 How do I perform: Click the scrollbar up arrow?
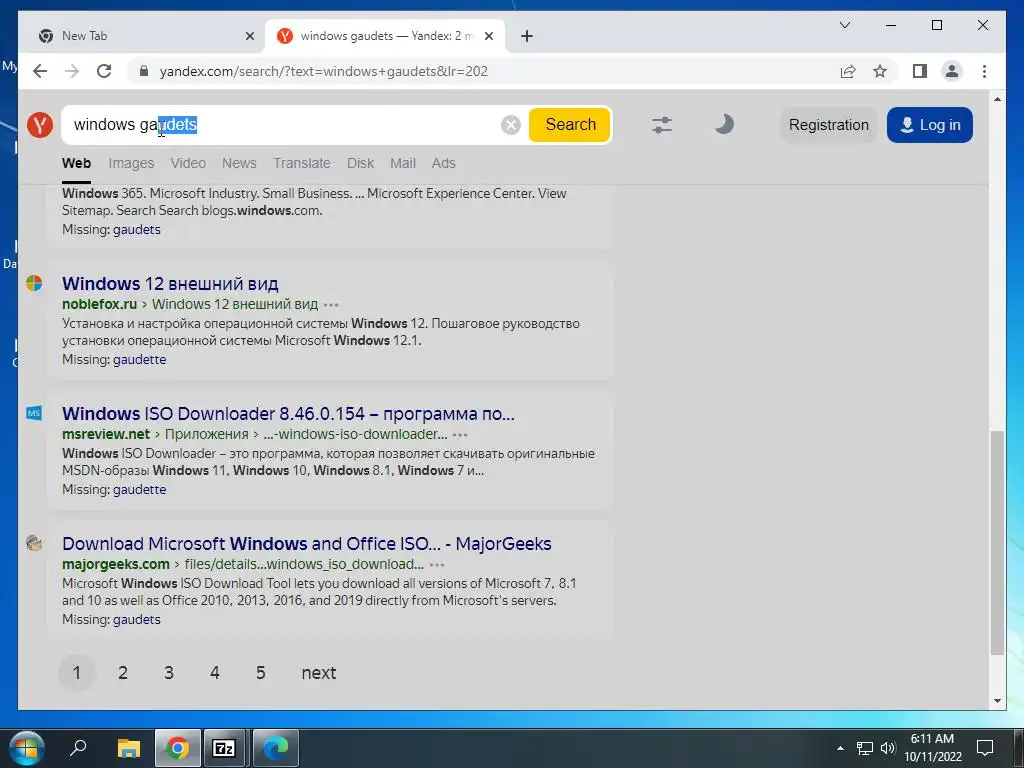pos(997,99)
